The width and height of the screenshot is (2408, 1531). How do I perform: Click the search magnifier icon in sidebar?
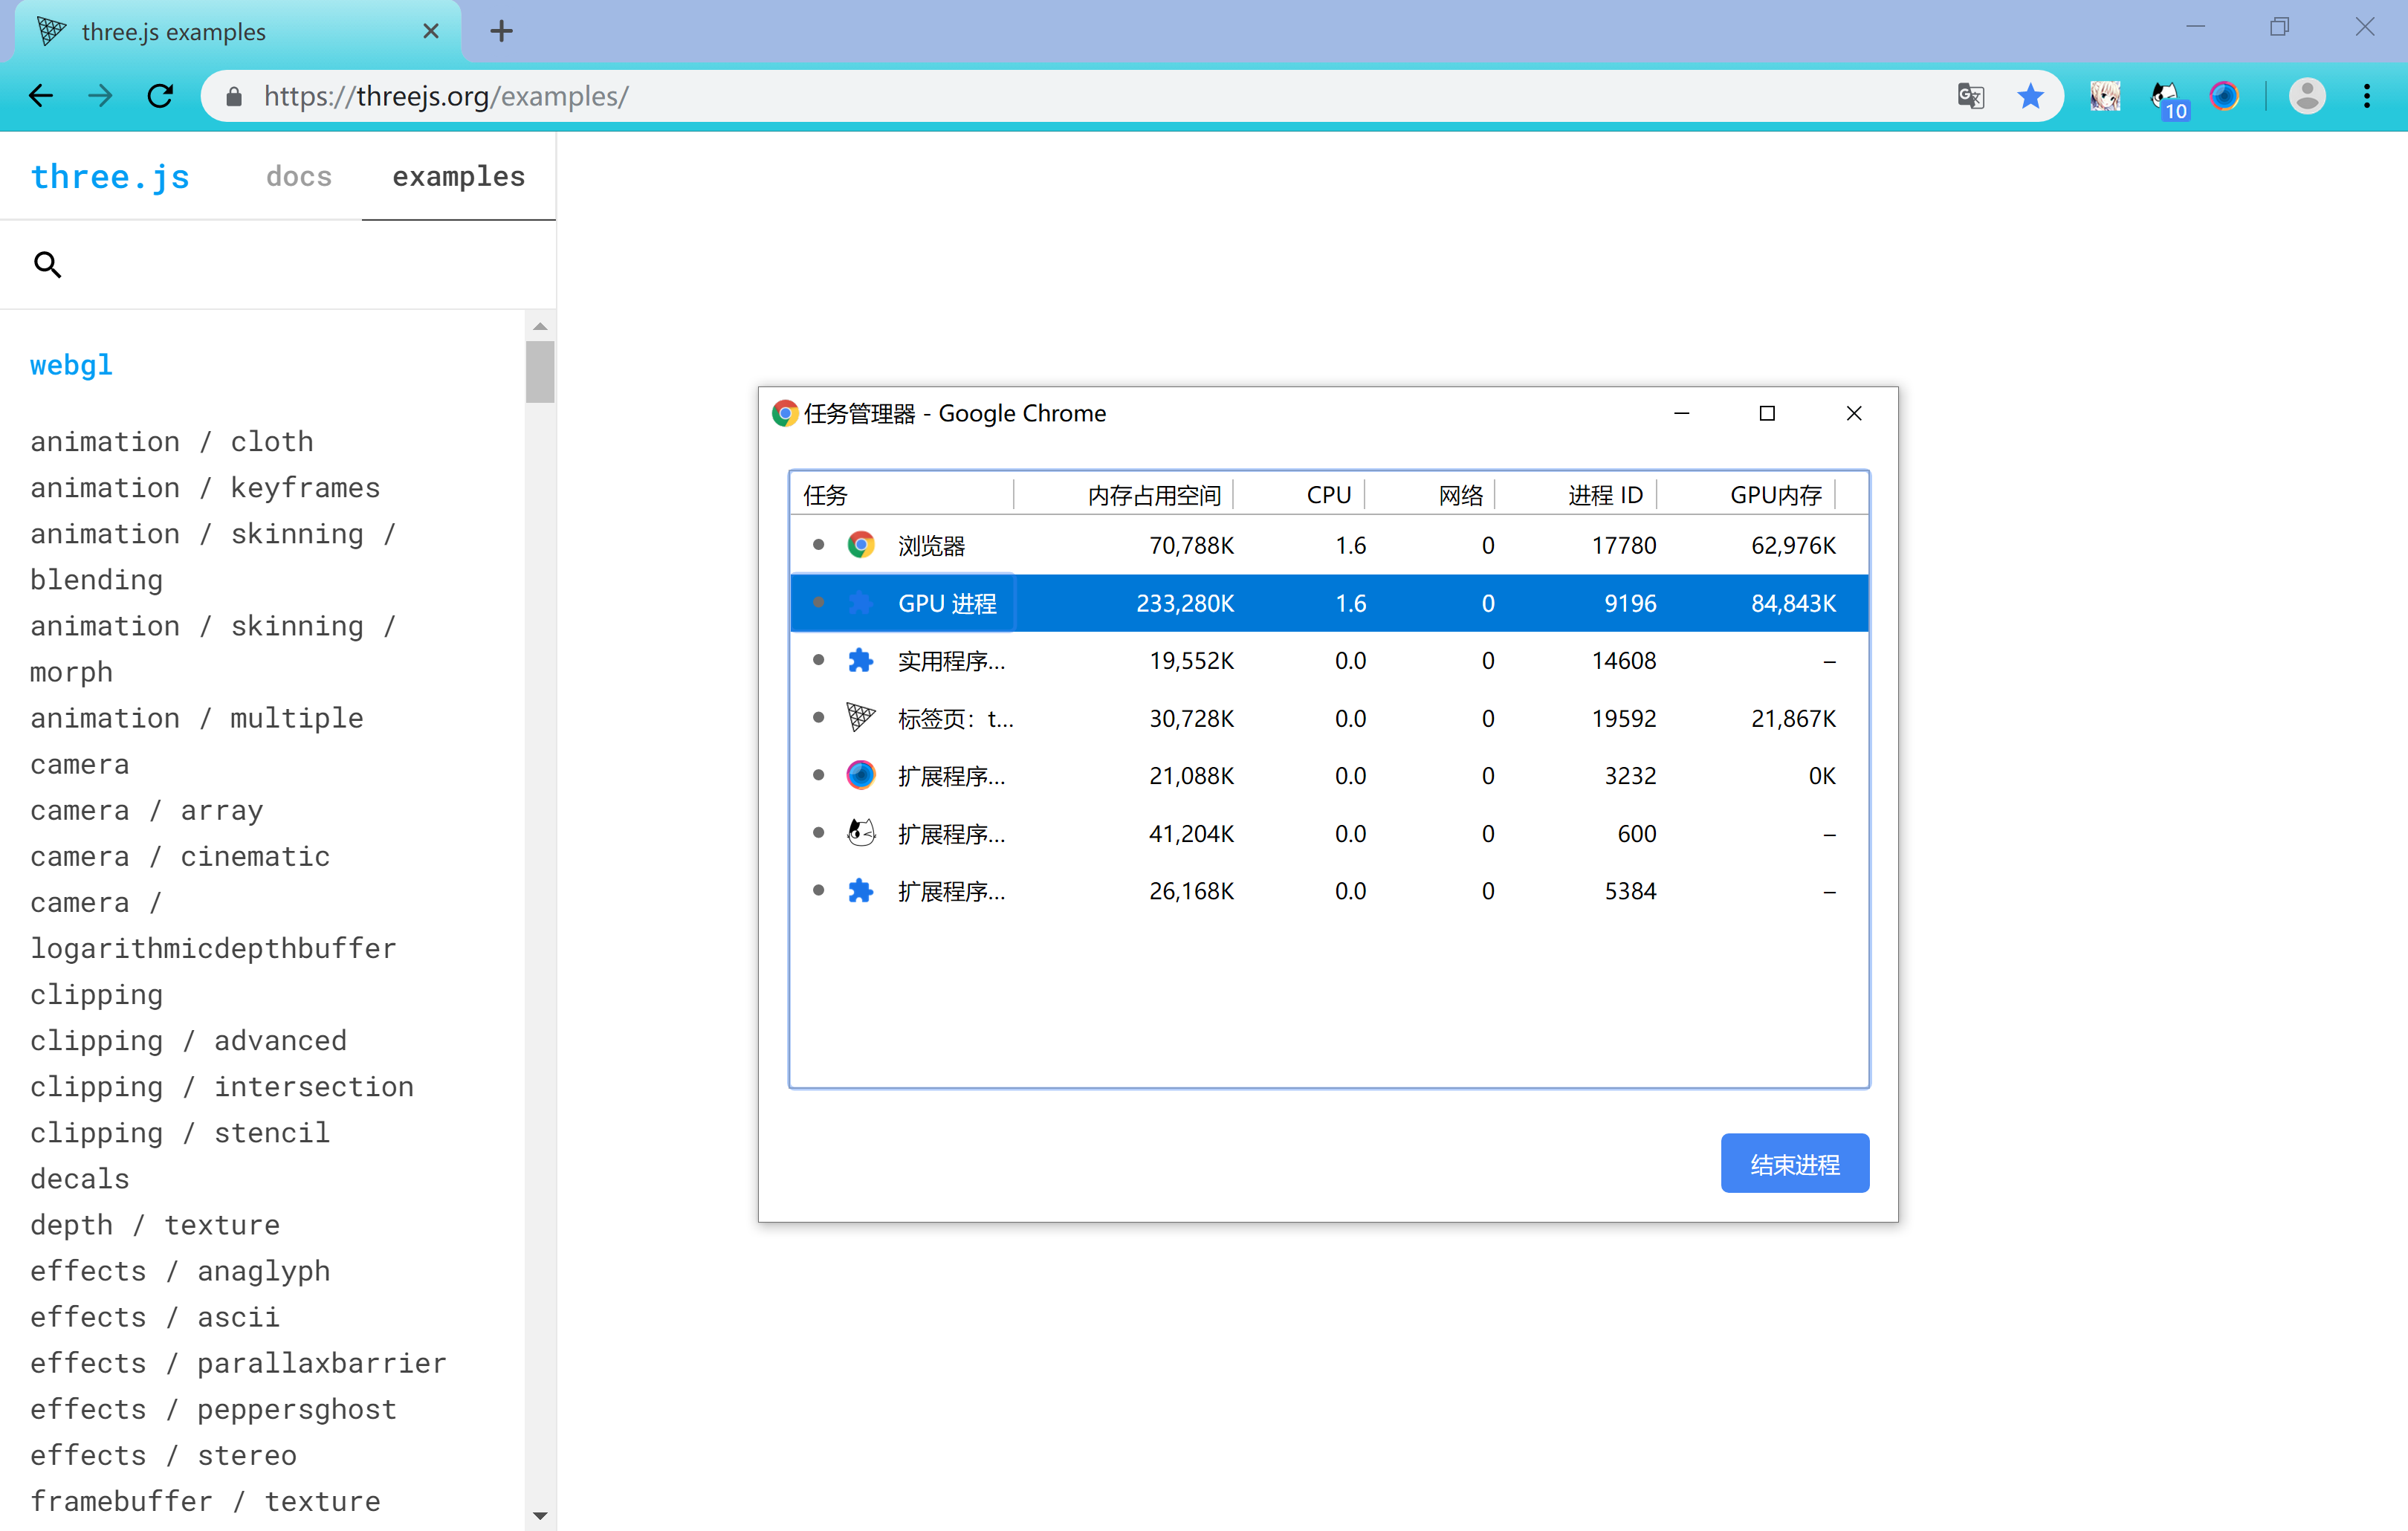point(47,265)
